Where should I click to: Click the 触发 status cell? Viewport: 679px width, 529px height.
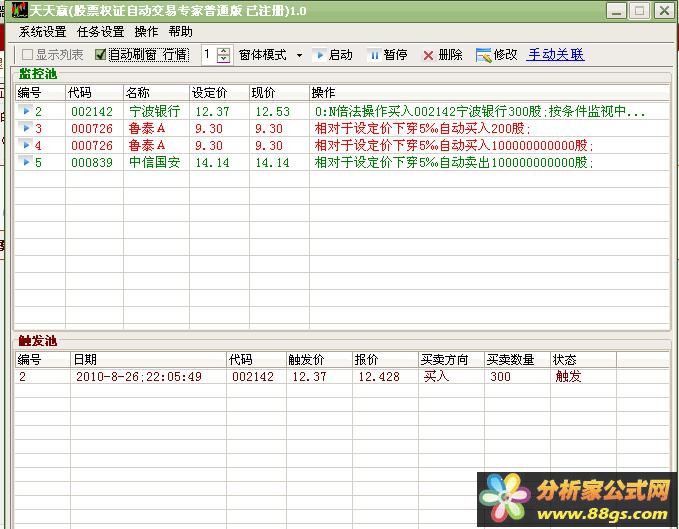point(568,376)
